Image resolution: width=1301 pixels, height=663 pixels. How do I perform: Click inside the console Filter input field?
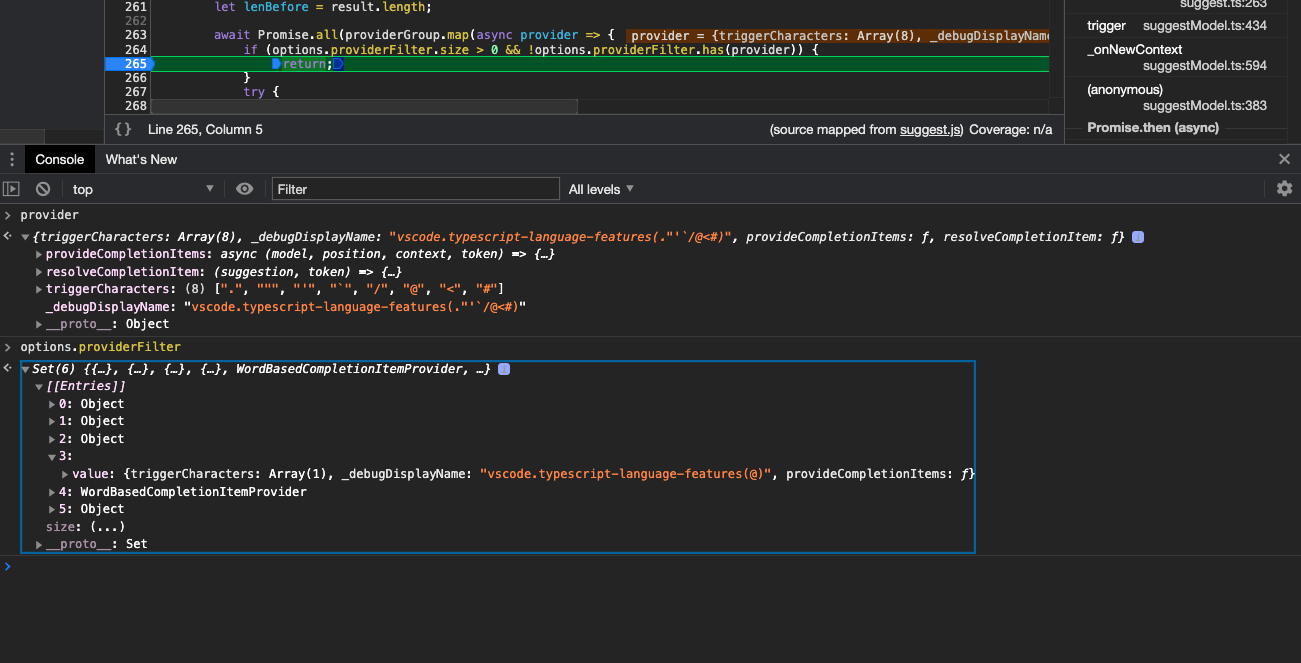[415, 188]
